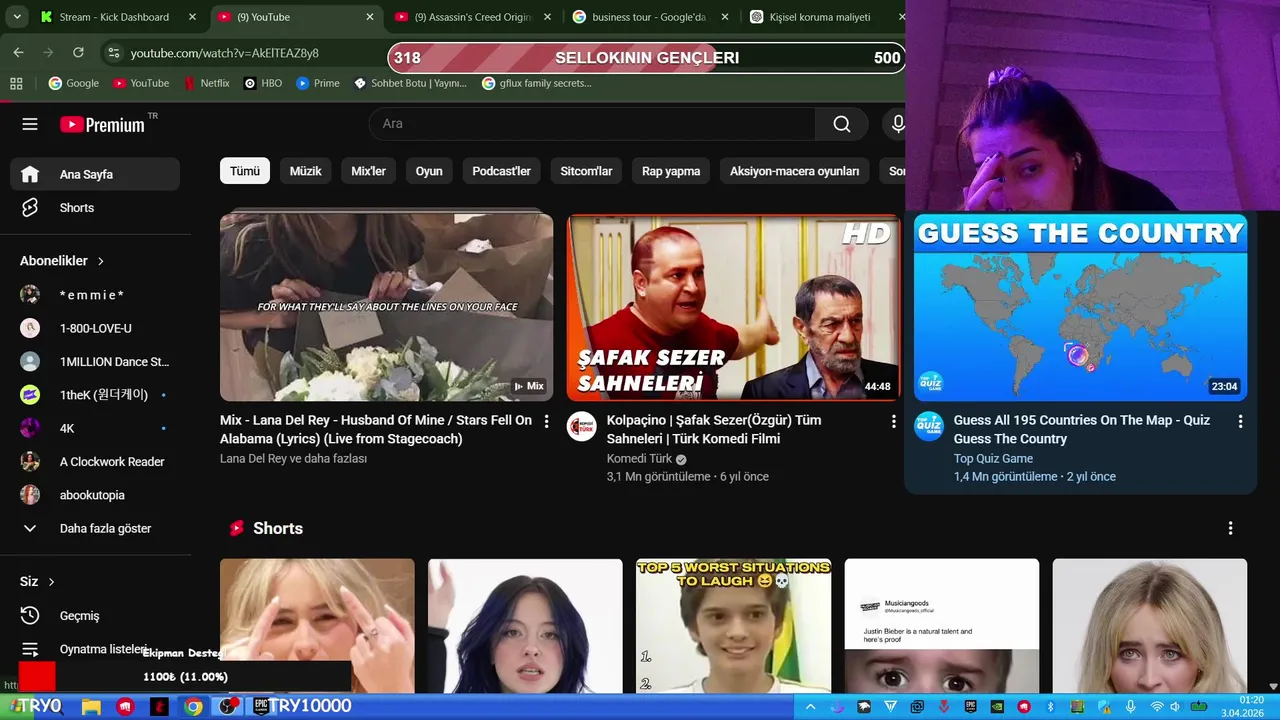This screenshot has width=1280, height=720.
Task: Open Epic Games Launcher from taskbar
Action: pos(260,706)
